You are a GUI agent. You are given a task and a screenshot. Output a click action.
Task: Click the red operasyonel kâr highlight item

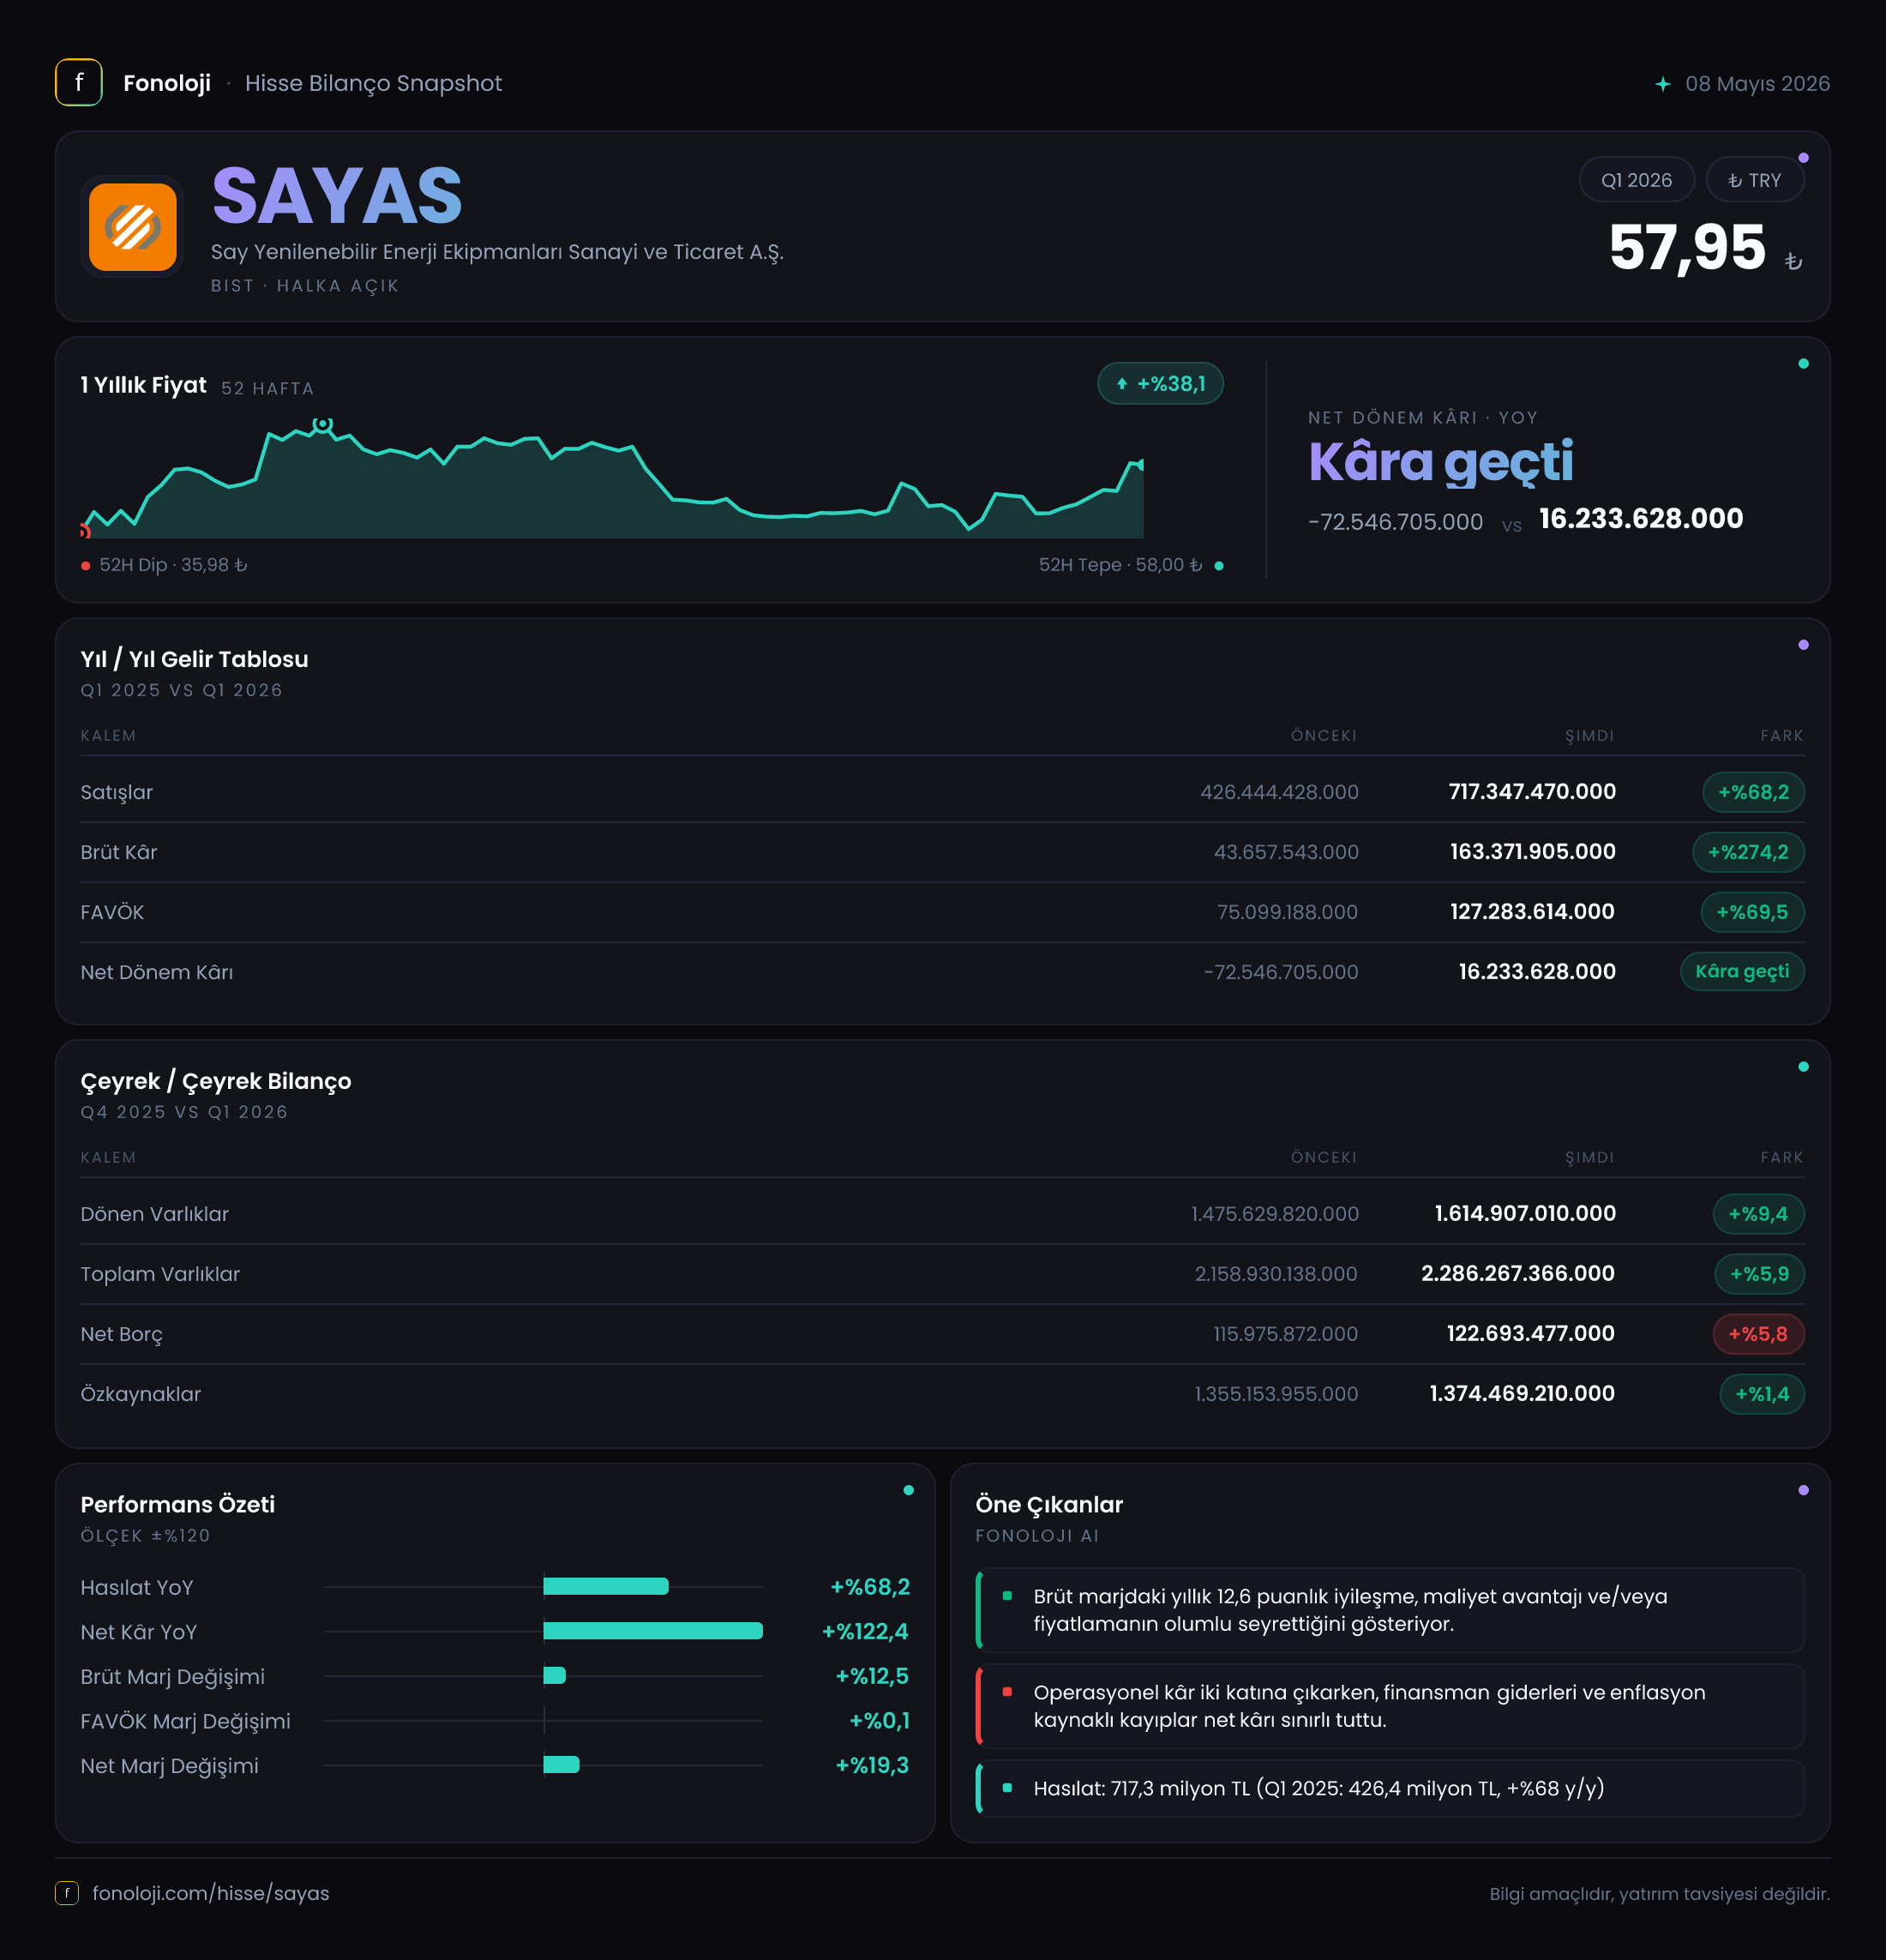(x=1390, y=1706)
